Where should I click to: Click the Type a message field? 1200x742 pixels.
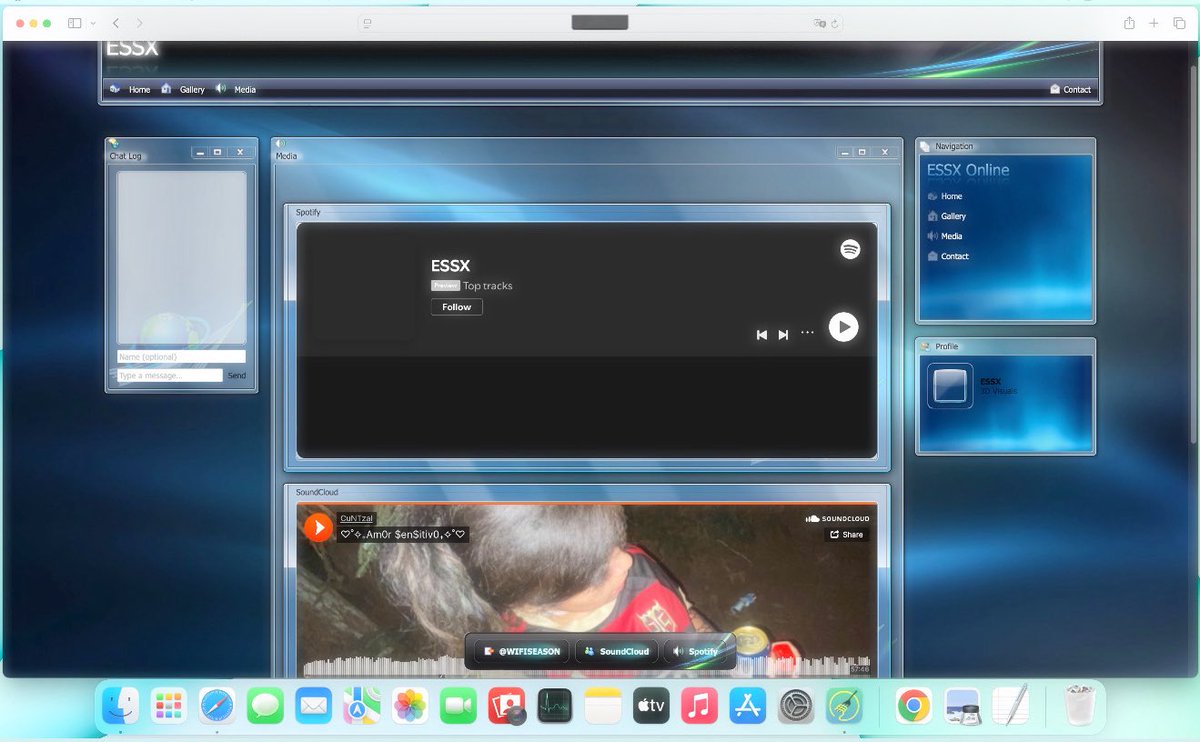pos(170,376)
